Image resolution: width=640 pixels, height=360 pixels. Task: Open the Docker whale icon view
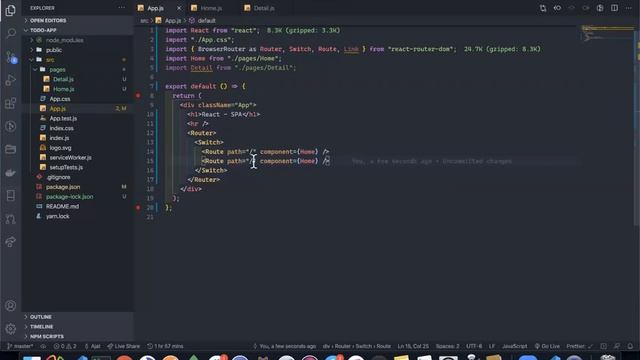[x=11, y=173]
